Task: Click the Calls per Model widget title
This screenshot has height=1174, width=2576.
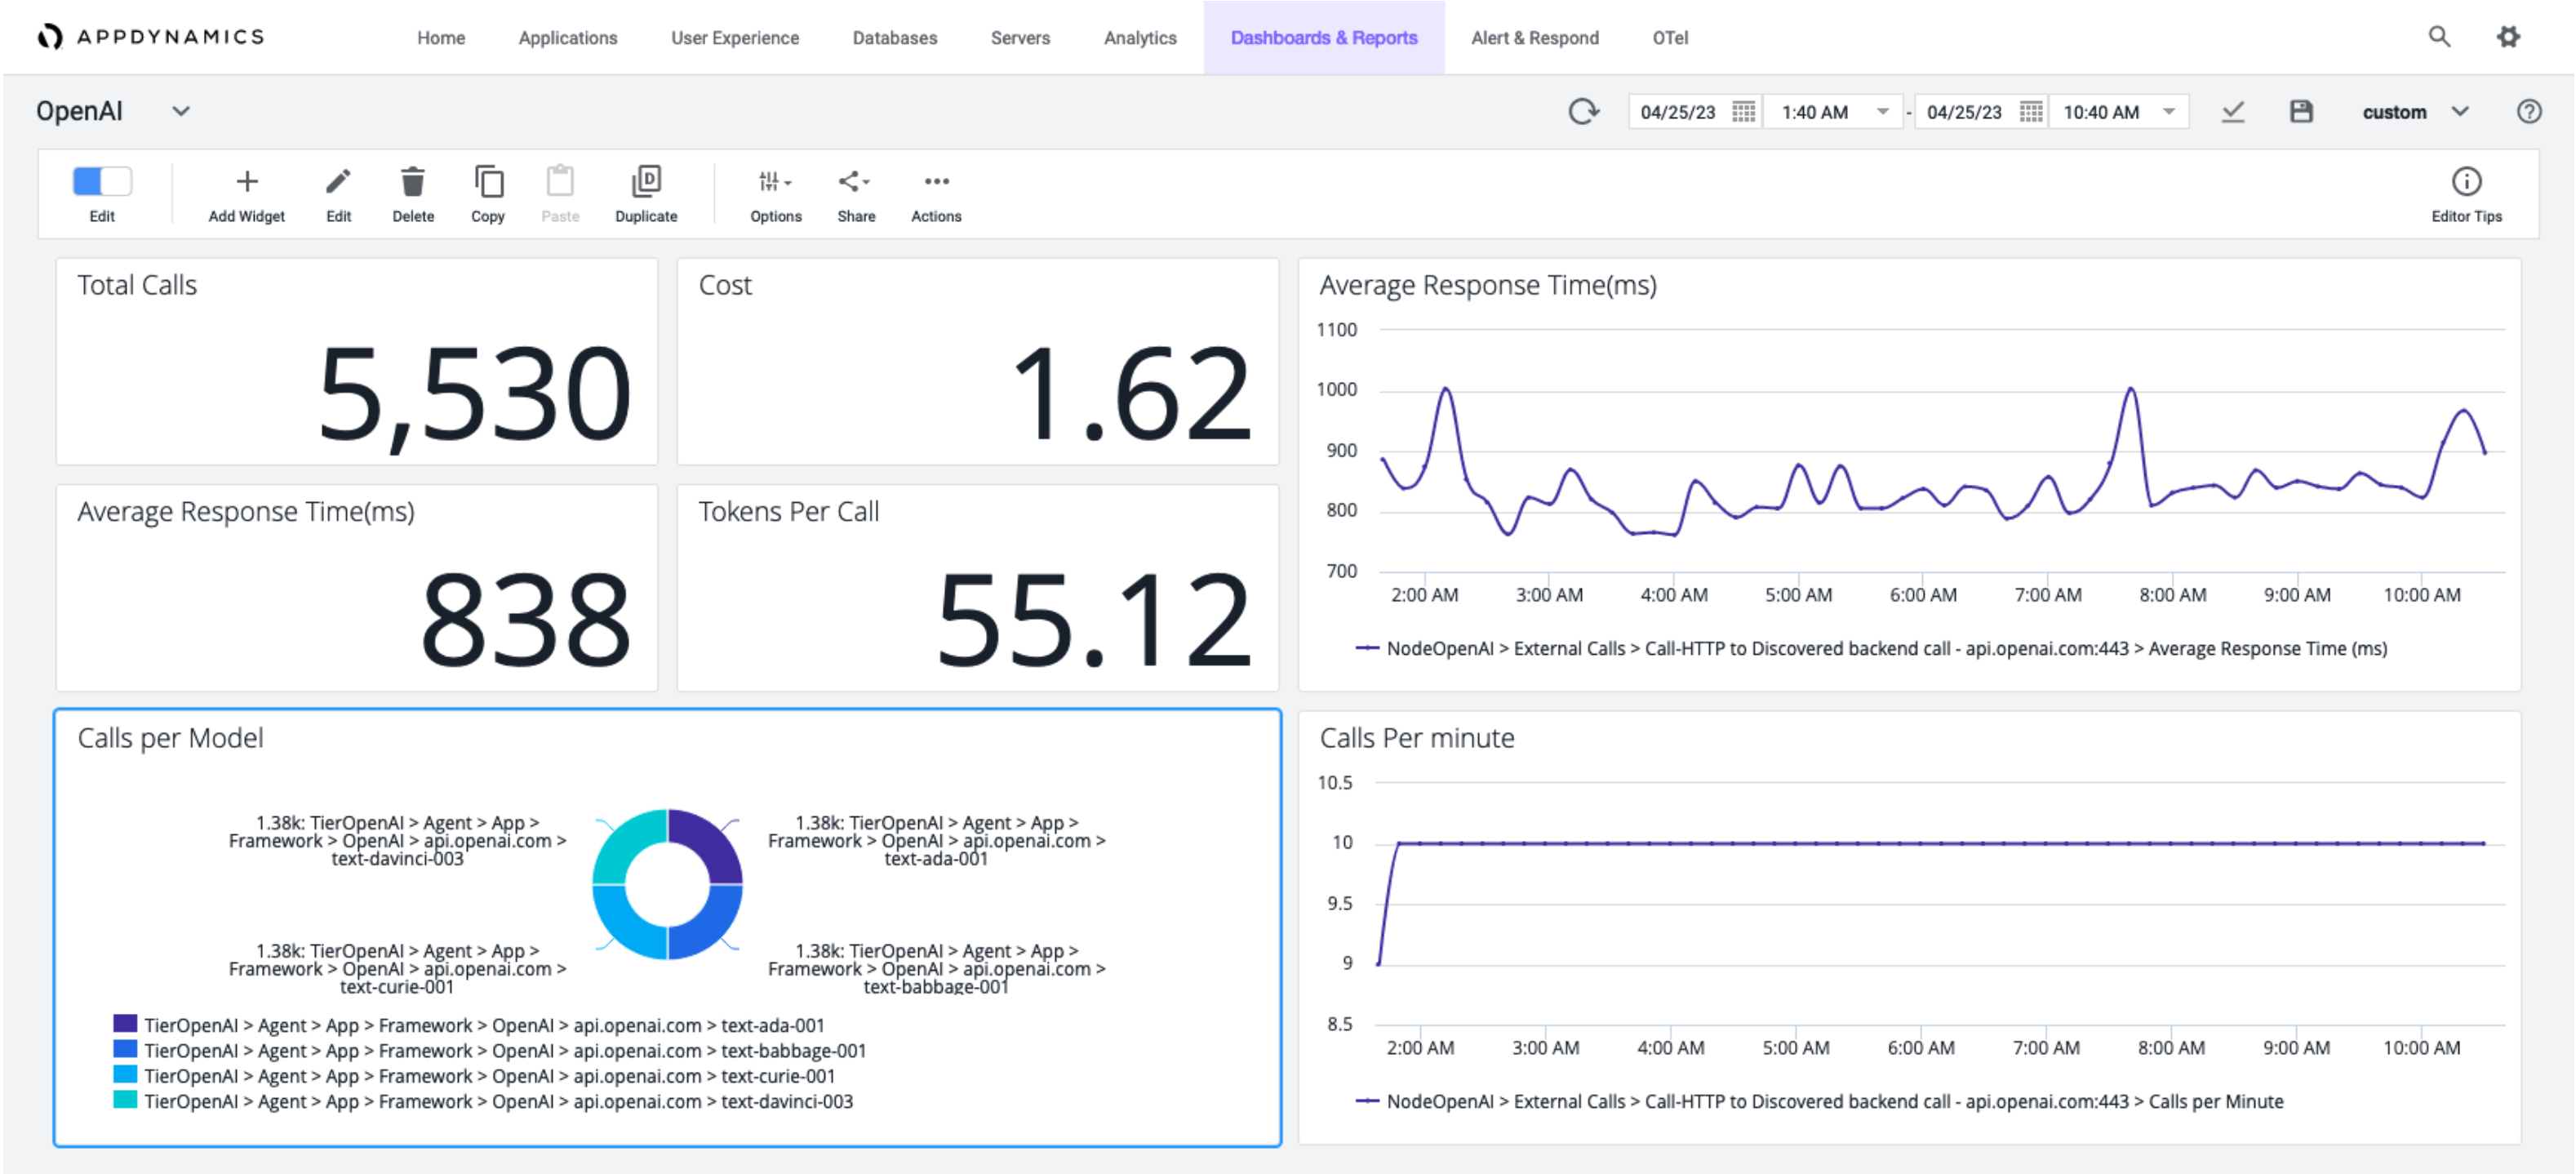Action: (x=170, y=738)
